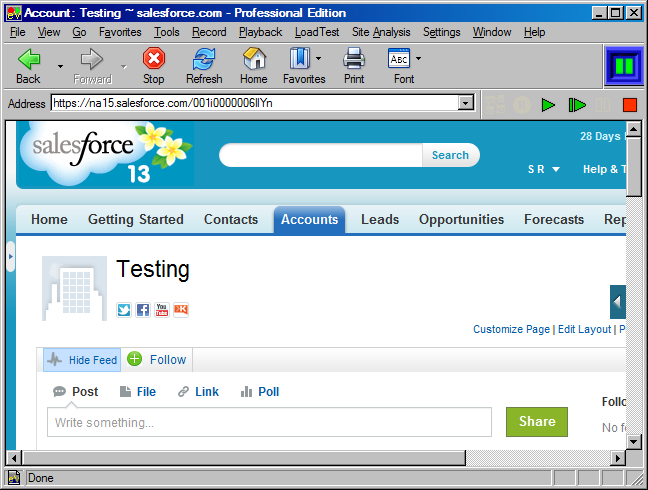Viewport: 648px width, 490px height.
Task: Switch to the Contacts tab
Action: tap(231, 219)
